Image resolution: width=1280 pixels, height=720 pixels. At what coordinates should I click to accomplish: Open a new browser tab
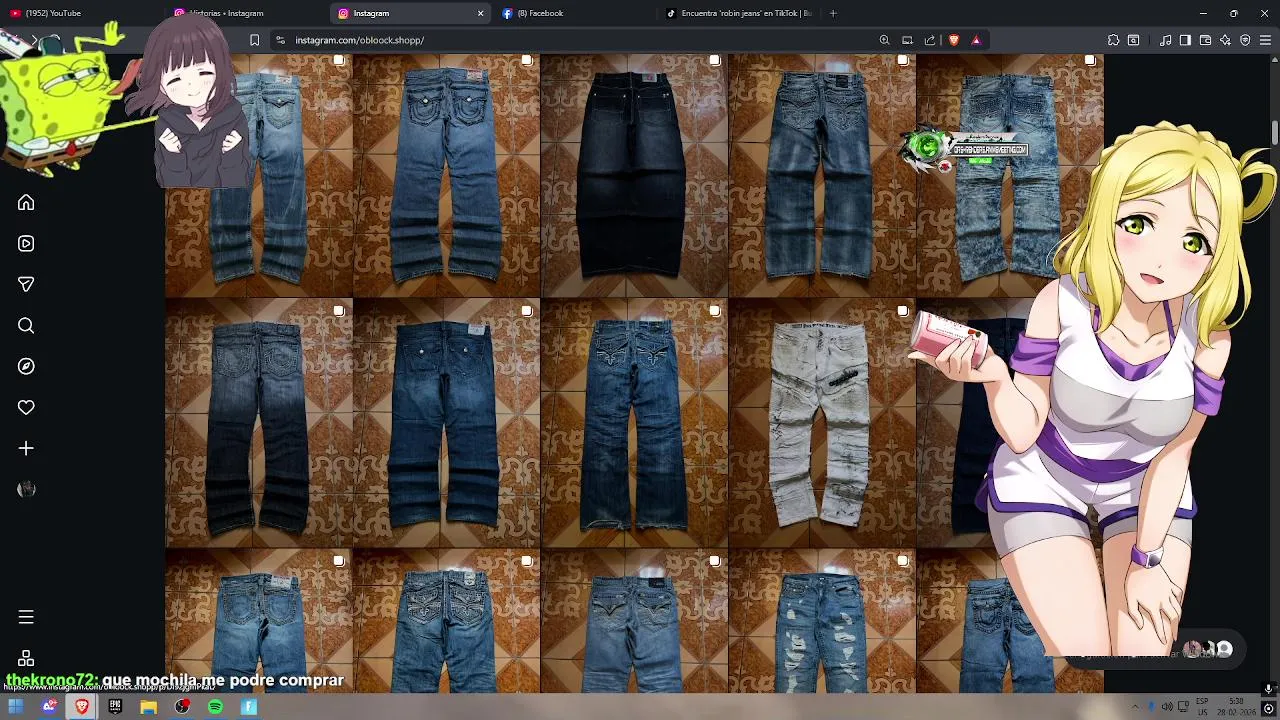833,13
